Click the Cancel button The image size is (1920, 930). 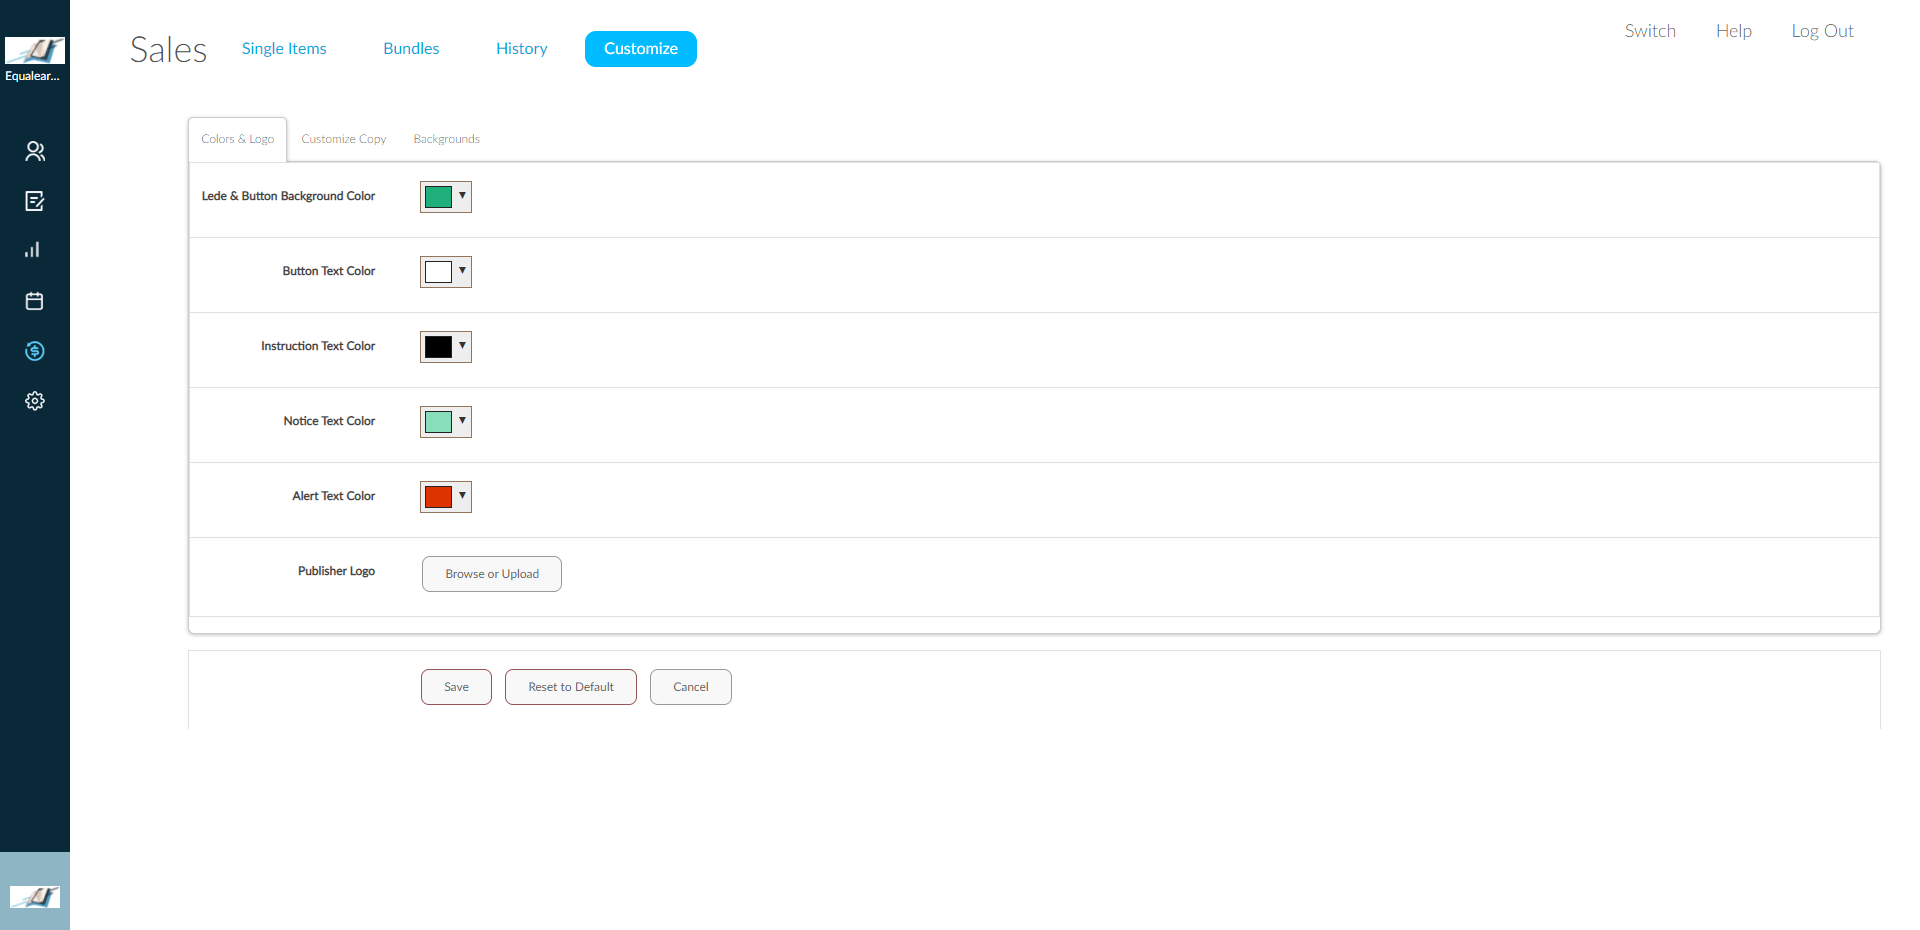coord(691,687)
